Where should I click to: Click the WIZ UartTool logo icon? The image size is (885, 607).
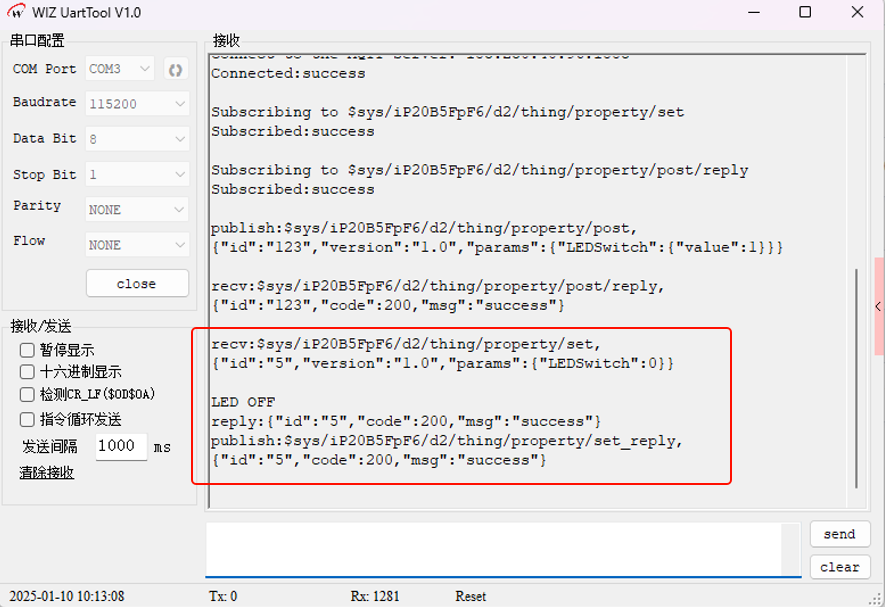tap(16, 13)
